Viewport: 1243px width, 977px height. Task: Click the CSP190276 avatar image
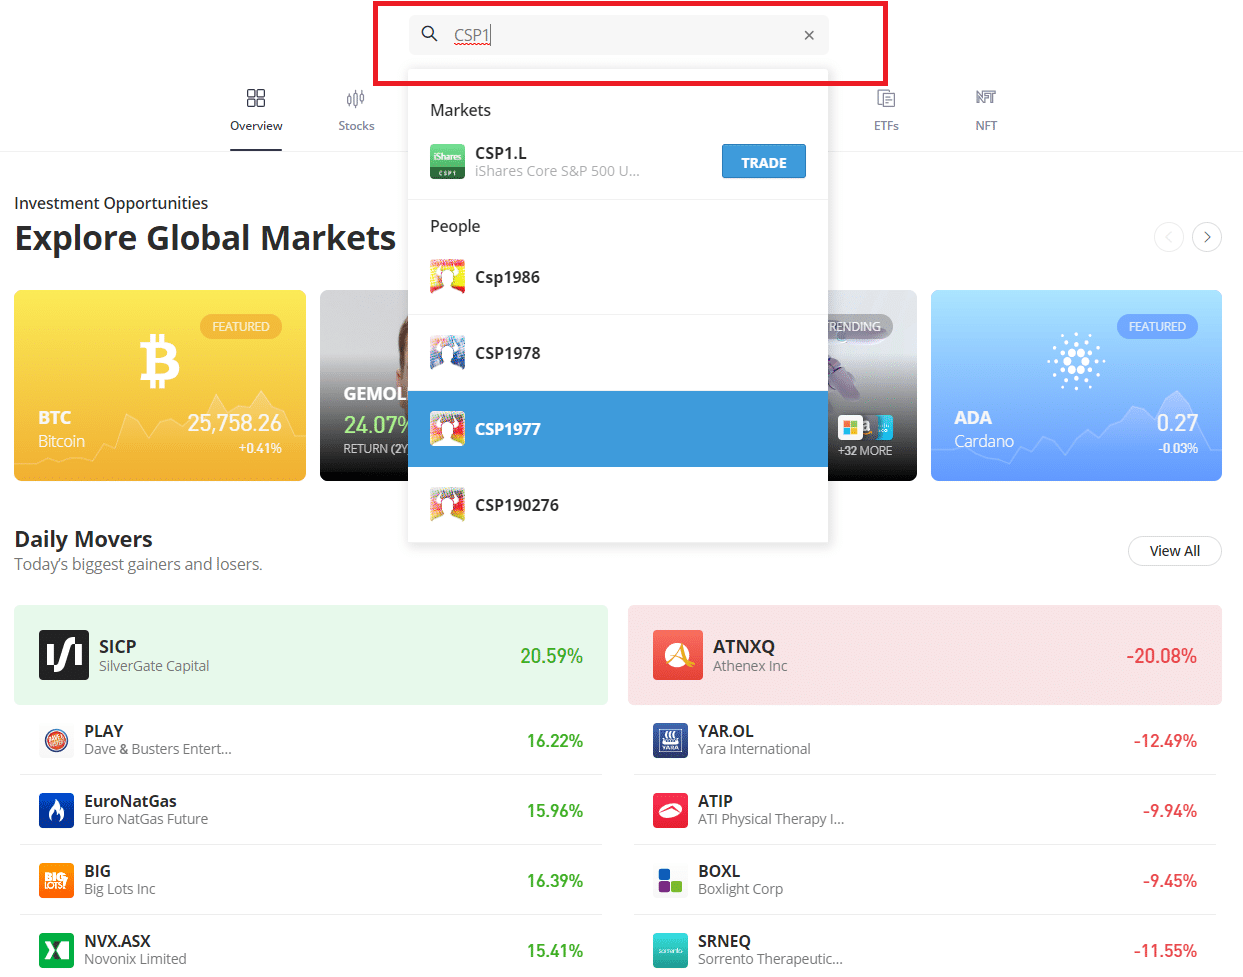pyautogui.click(x=447, y=505)
